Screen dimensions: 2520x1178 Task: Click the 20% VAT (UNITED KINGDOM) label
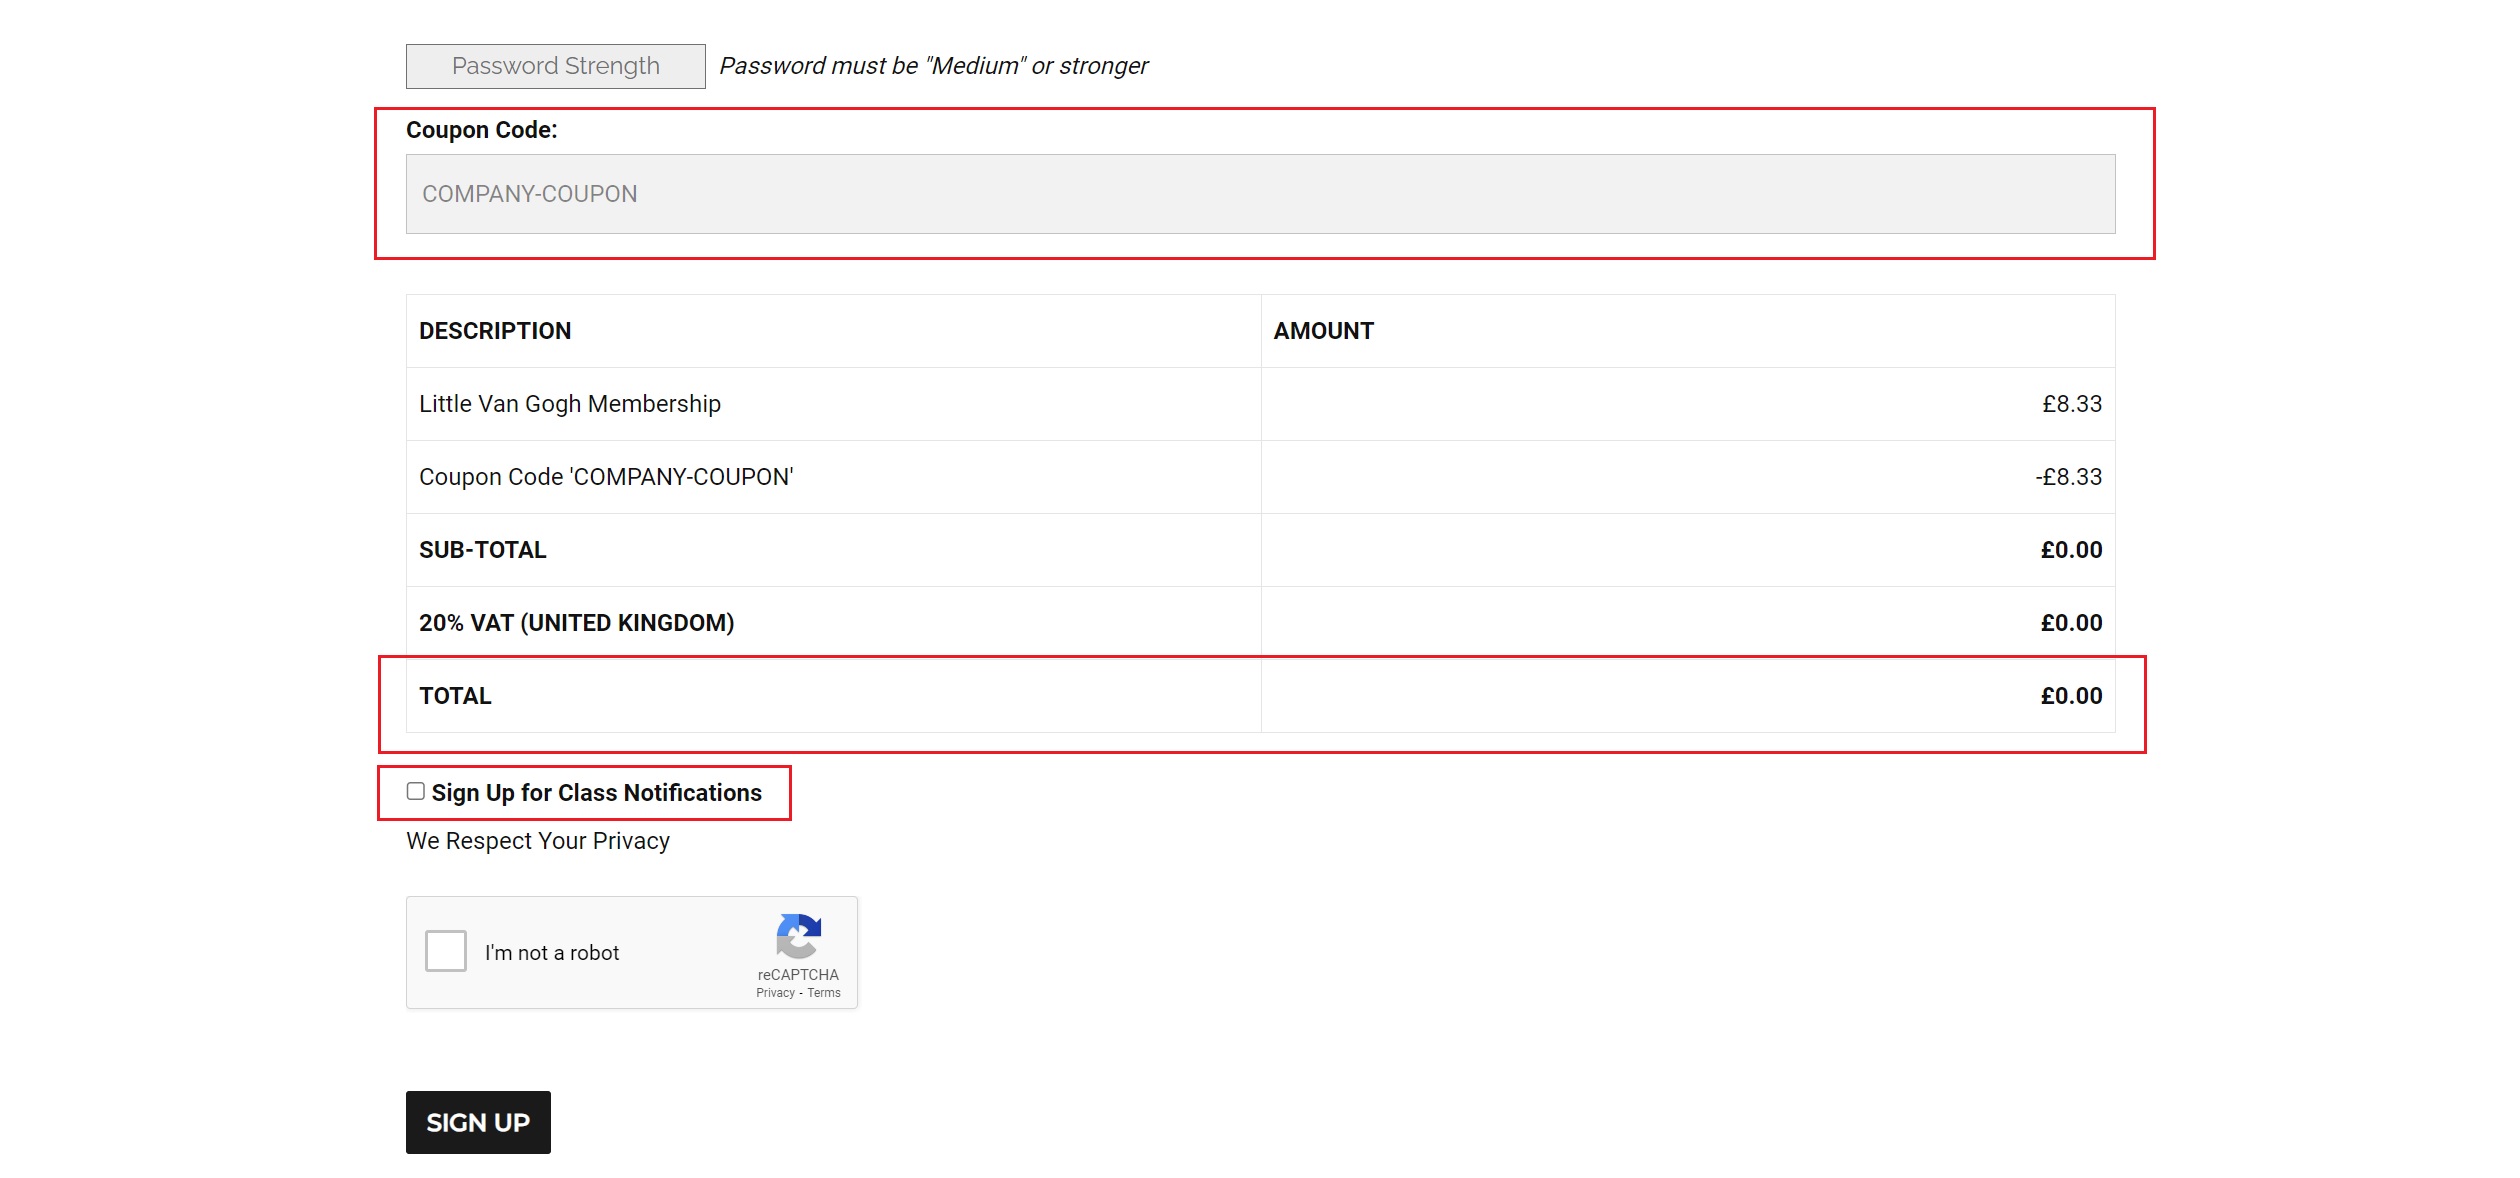pyautogui.click(x=577, y=623)
